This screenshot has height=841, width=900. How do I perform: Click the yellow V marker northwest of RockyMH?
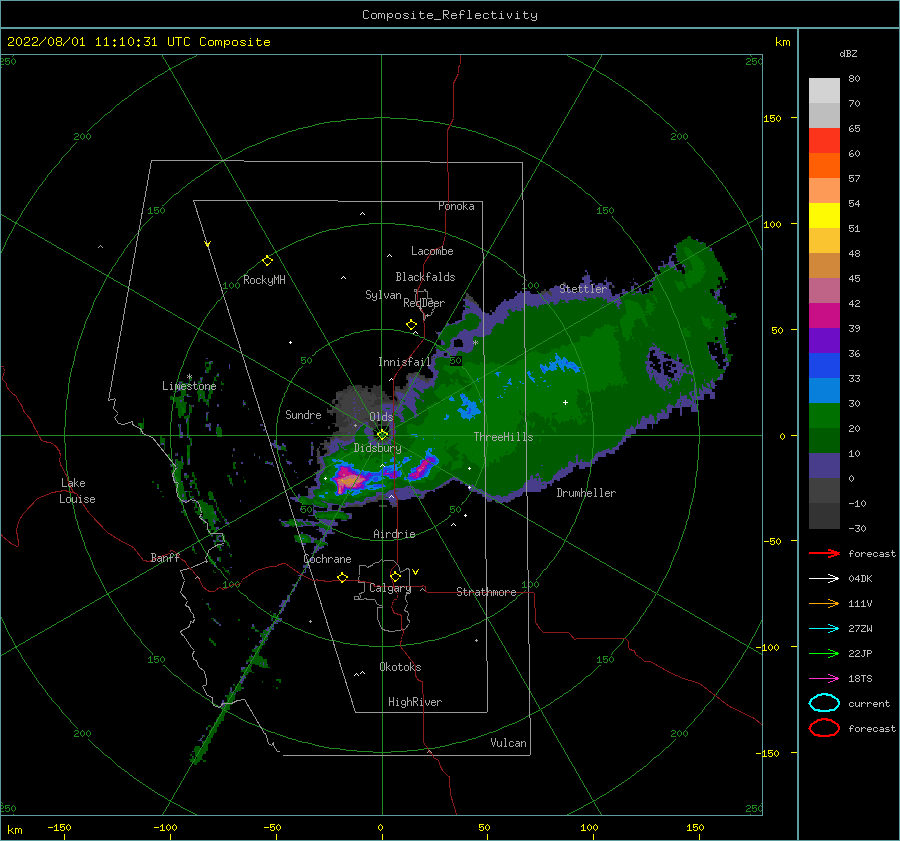208,245
